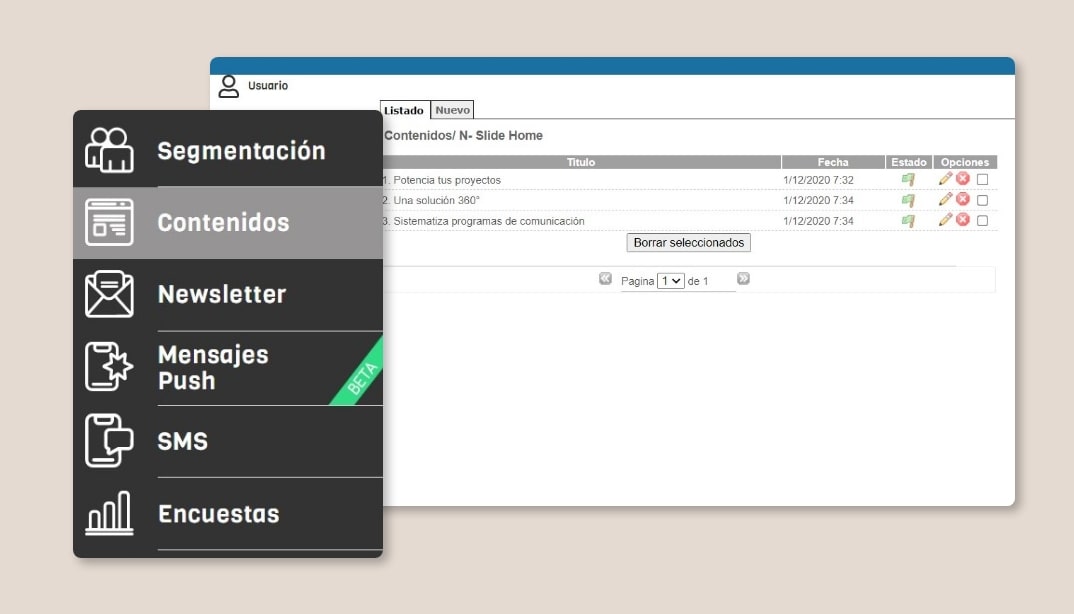
Task: Delete Sistematiza programas de comunicación red X
Action: tap(963, 219)
